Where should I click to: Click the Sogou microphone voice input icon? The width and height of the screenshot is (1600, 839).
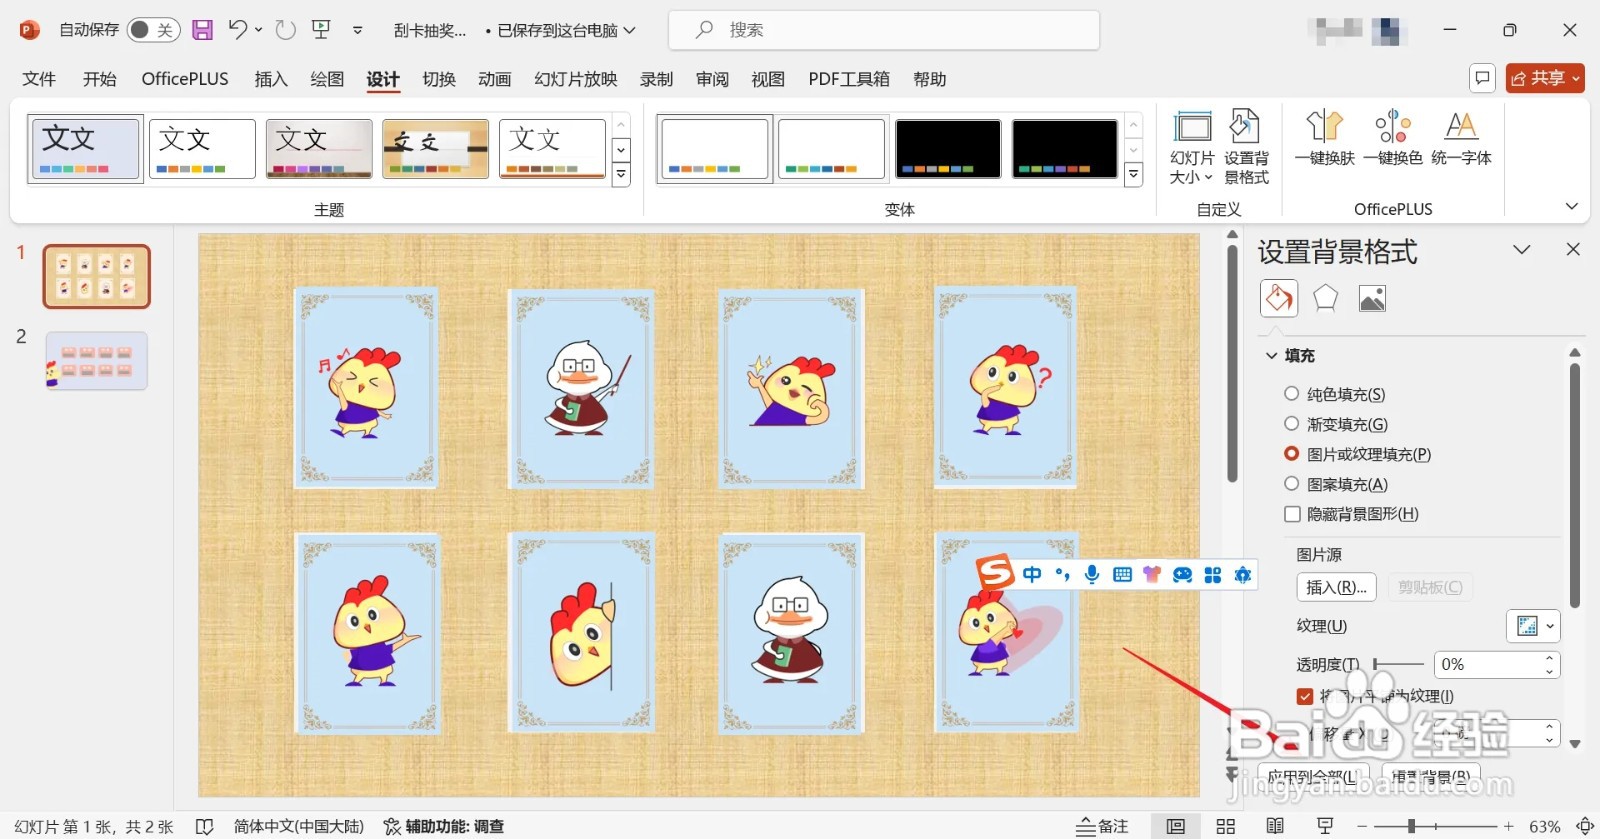(1092, 574)
